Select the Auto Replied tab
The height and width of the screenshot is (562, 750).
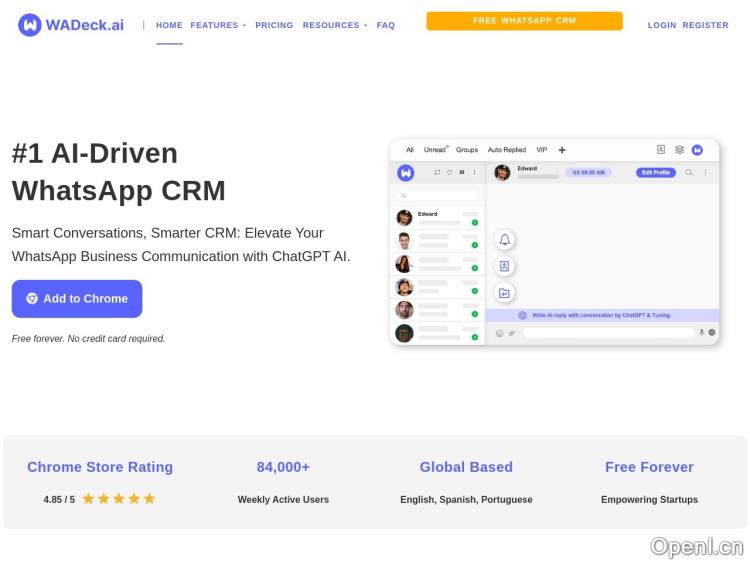[x=506, y=150]
